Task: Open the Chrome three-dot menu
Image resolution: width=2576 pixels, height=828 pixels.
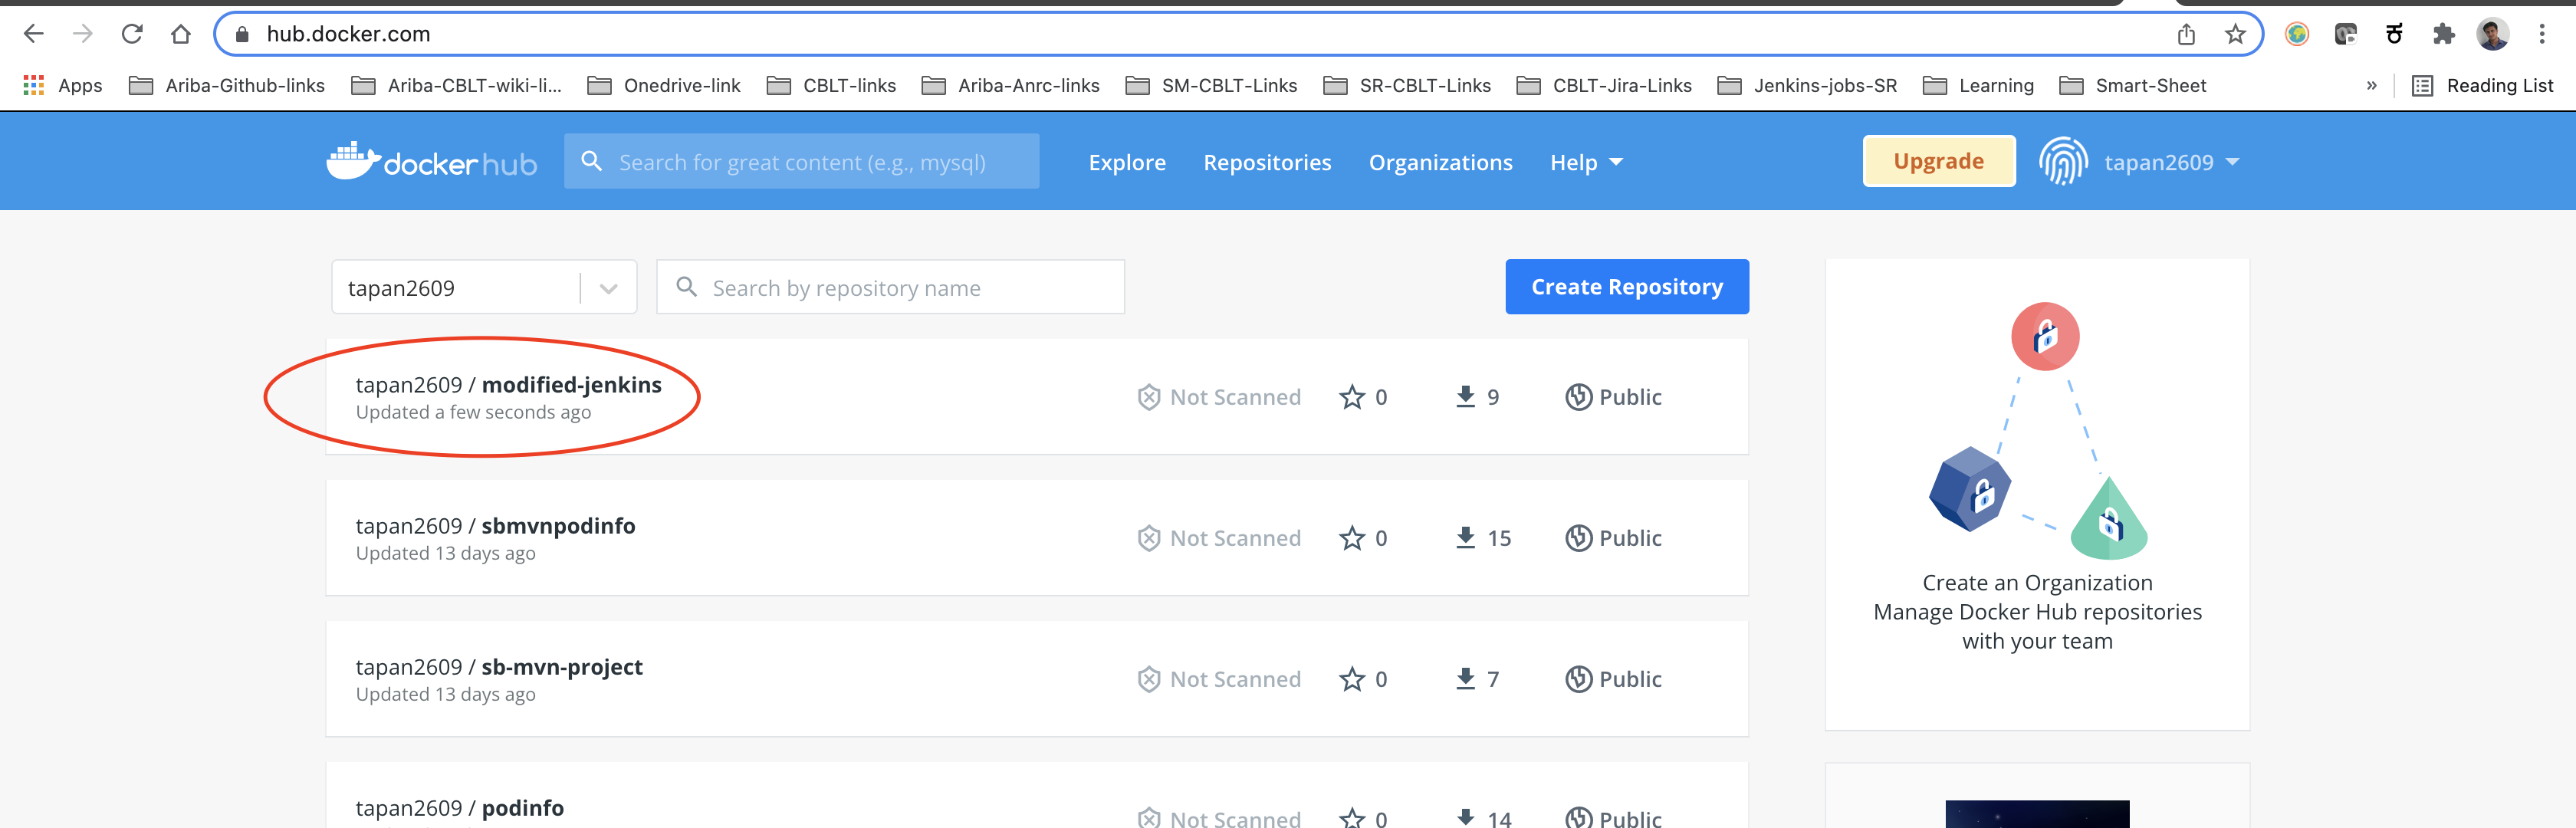Action: click(x=2541, y=34)
